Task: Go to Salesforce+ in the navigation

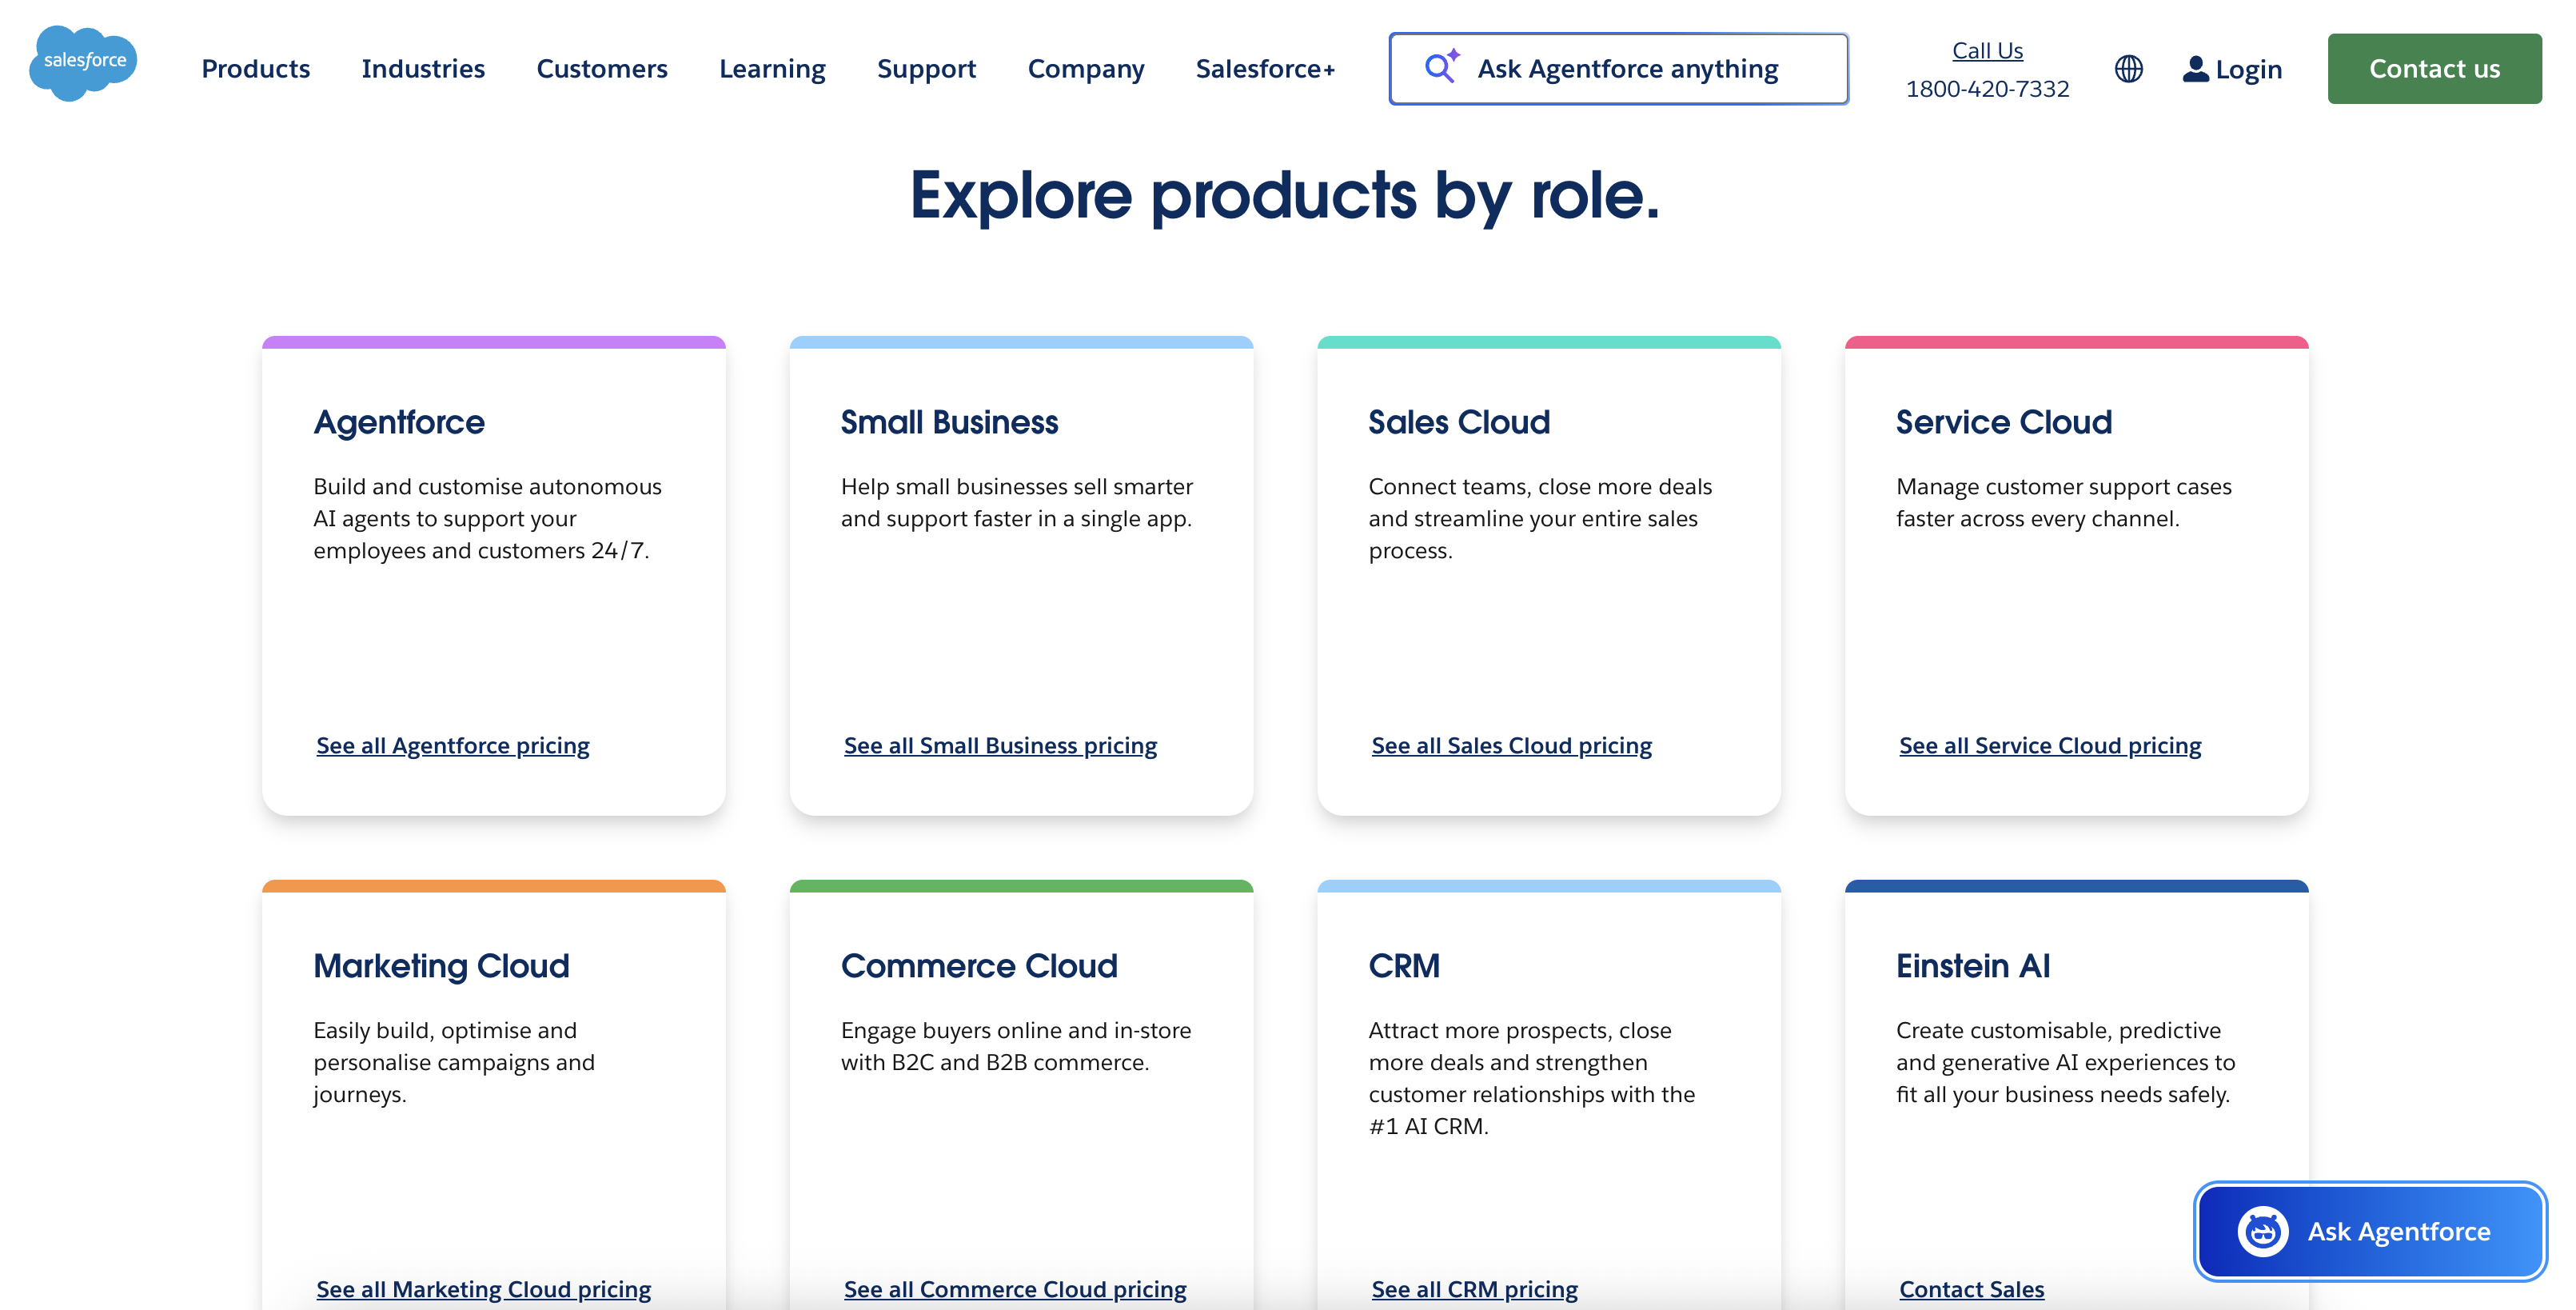Action: (1265, 69)
